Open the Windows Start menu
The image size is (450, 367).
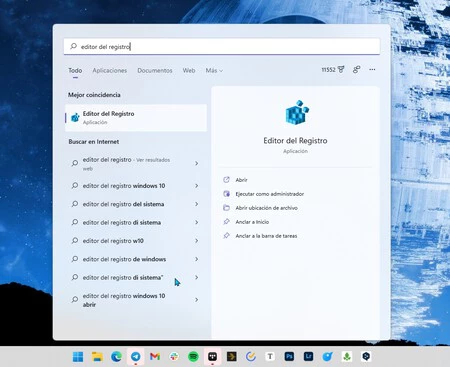coord(78,357)
